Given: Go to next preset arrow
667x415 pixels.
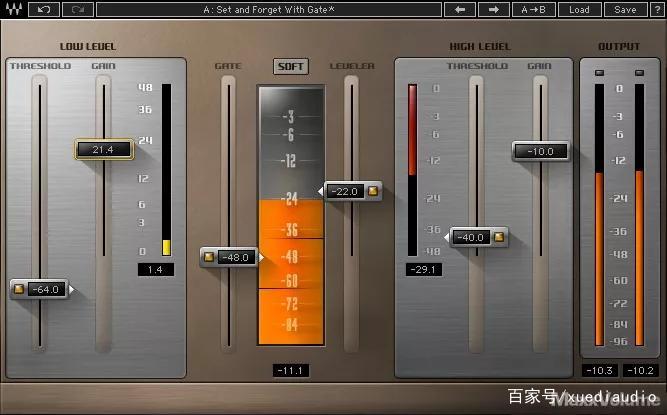Looking at the screenshot, I should point(494,9).
